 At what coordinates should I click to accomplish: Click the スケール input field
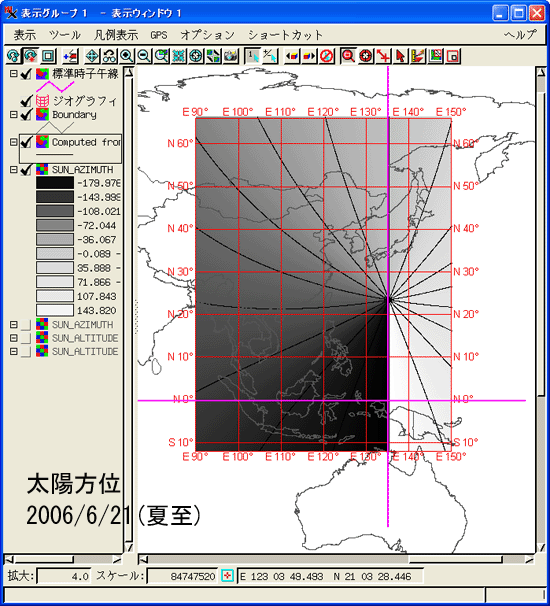point(182,576)
